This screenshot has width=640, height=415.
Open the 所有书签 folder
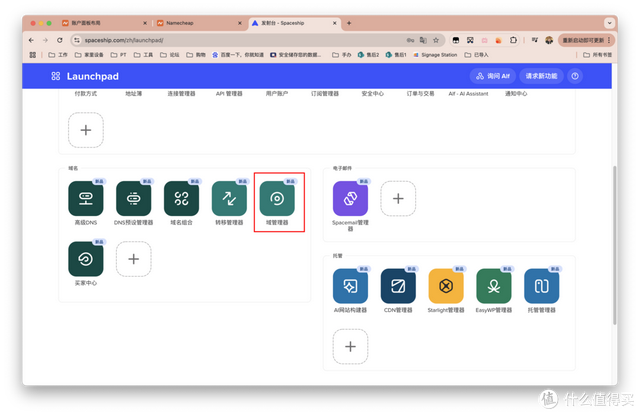click(x=598, y=55)
